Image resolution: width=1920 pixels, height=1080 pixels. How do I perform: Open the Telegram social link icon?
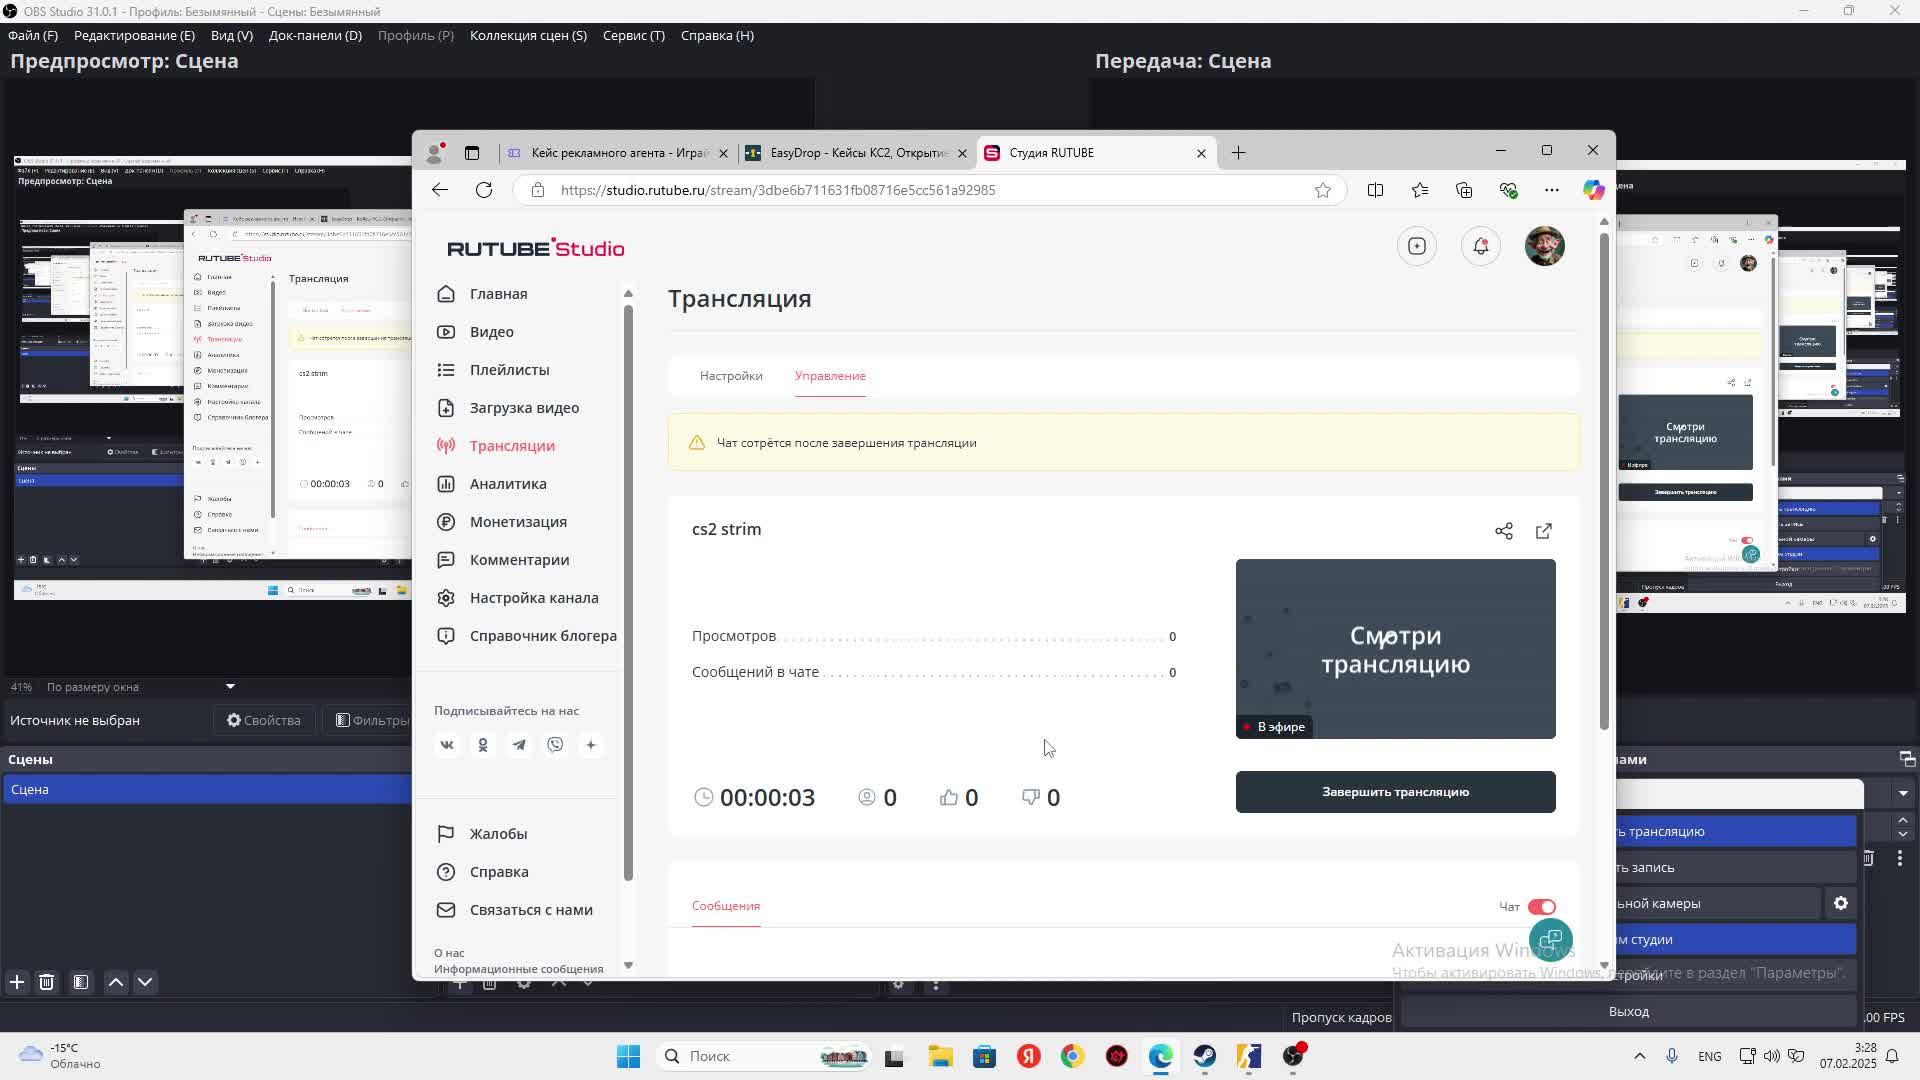519,745
